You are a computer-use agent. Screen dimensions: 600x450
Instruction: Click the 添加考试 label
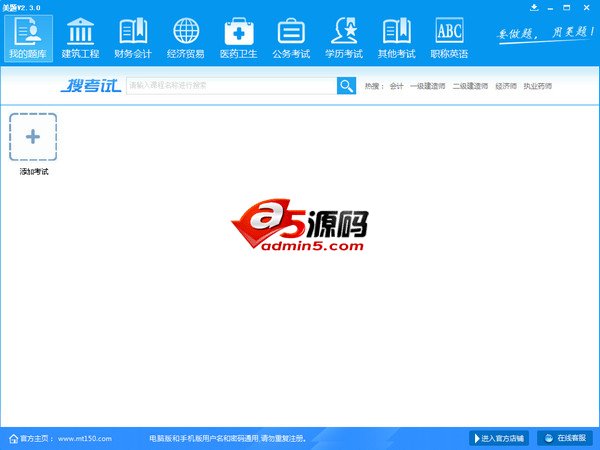coord(34,172)
